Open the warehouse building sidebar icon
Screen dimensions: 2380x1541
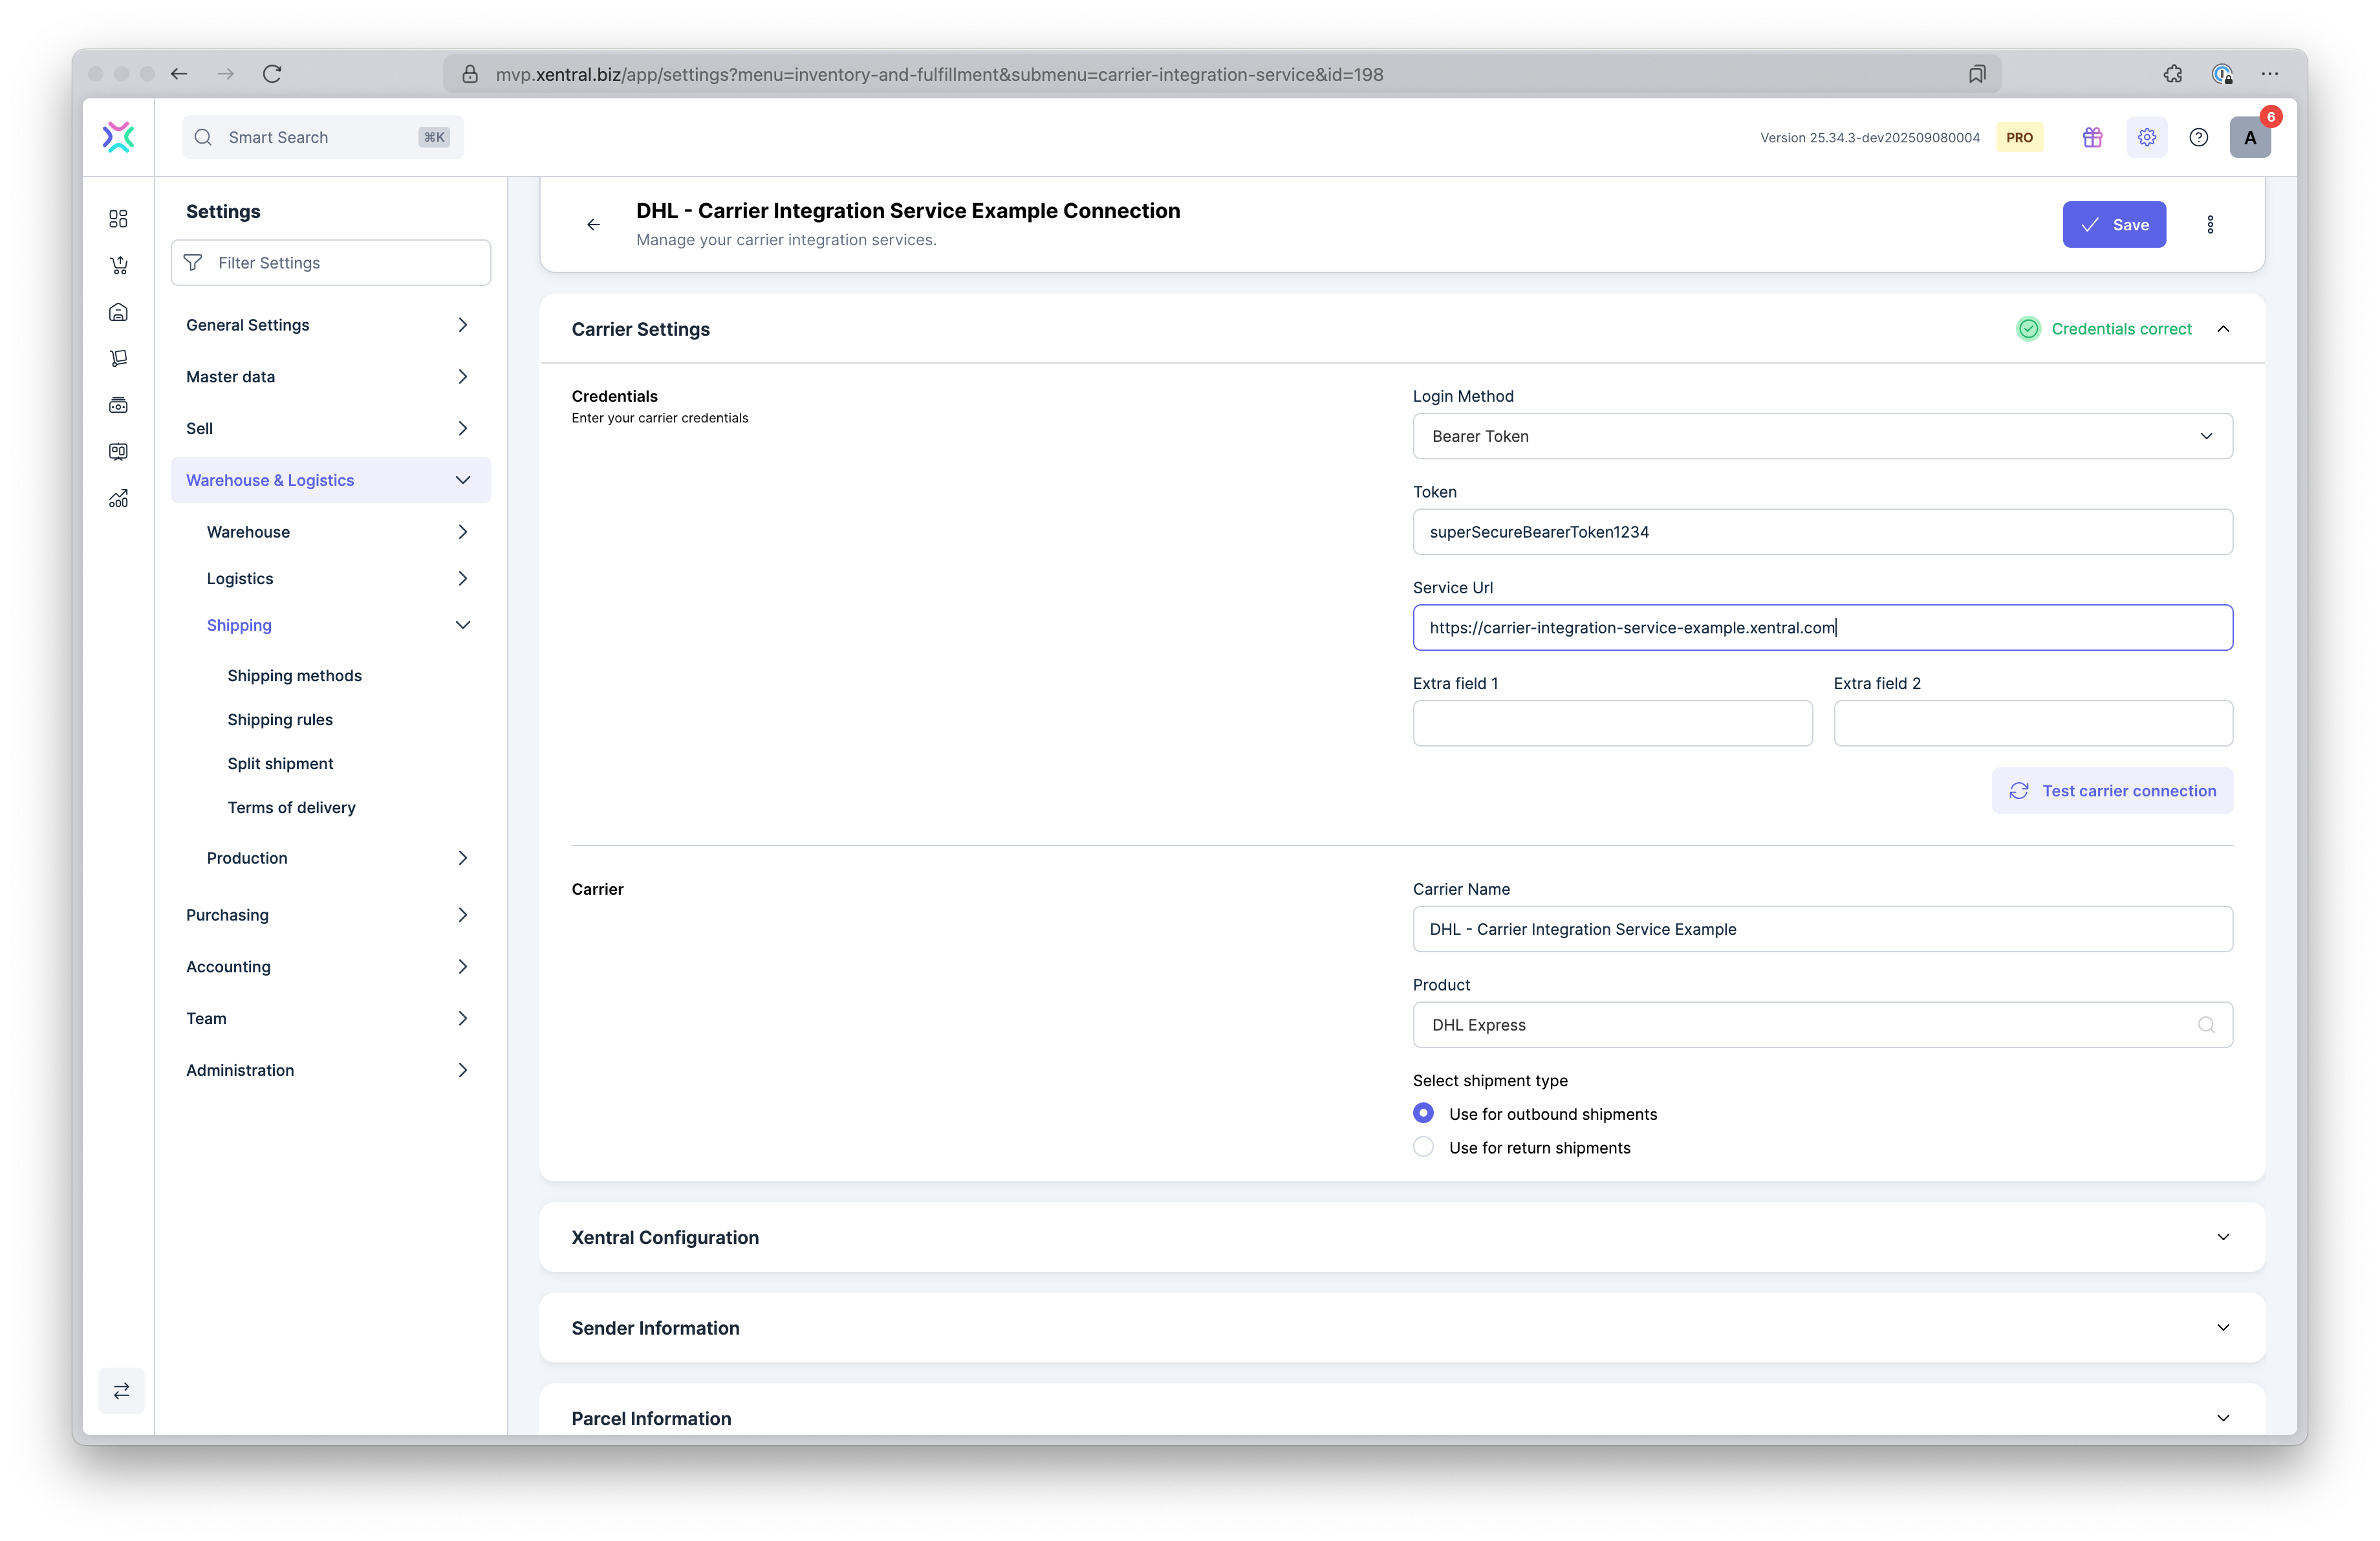click(x=118, y=312)
